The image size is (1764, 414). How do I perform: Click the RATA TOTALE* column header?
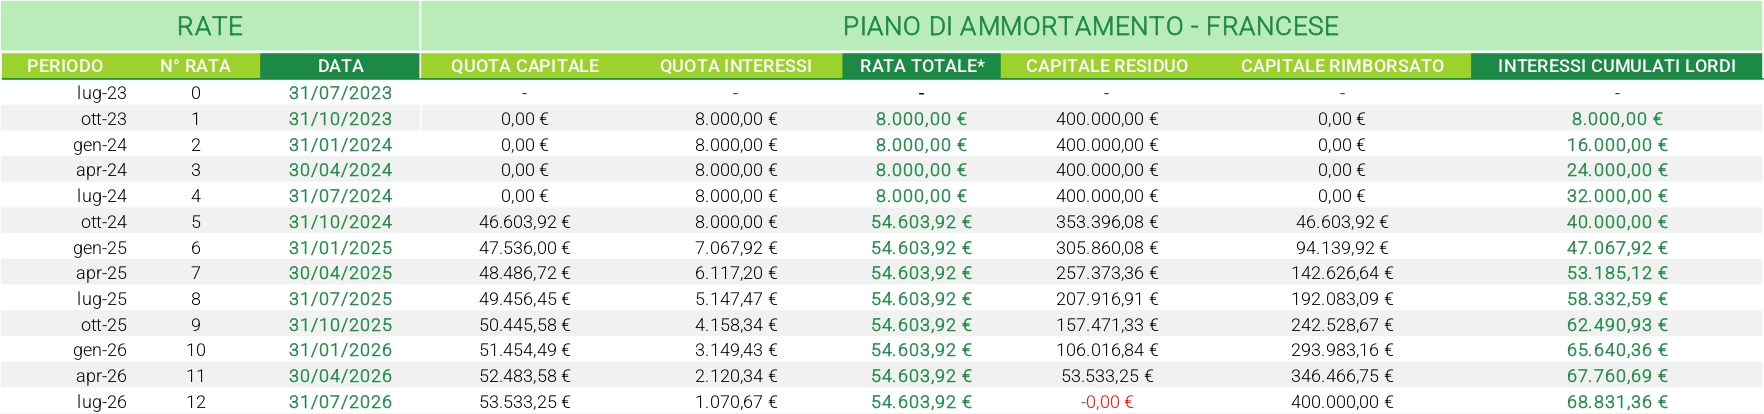pos(922,66)
